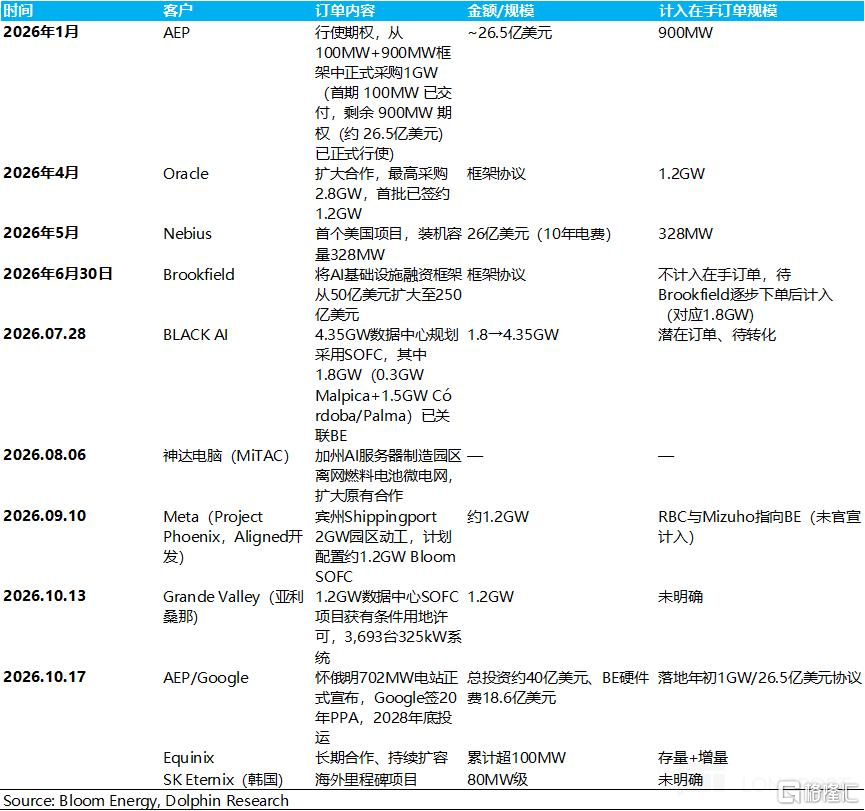This screenshot has height=811, width=865.
Task: Click the 潜在订单、待转化 cell
Action: 717,335
